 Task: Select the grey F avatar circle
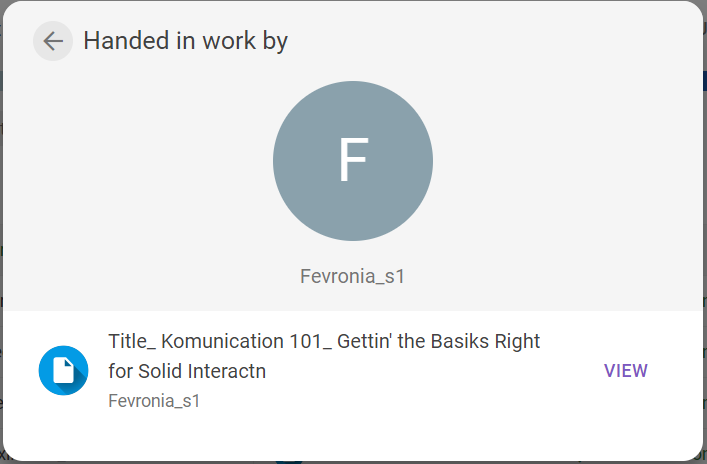[x=353, y=161]
